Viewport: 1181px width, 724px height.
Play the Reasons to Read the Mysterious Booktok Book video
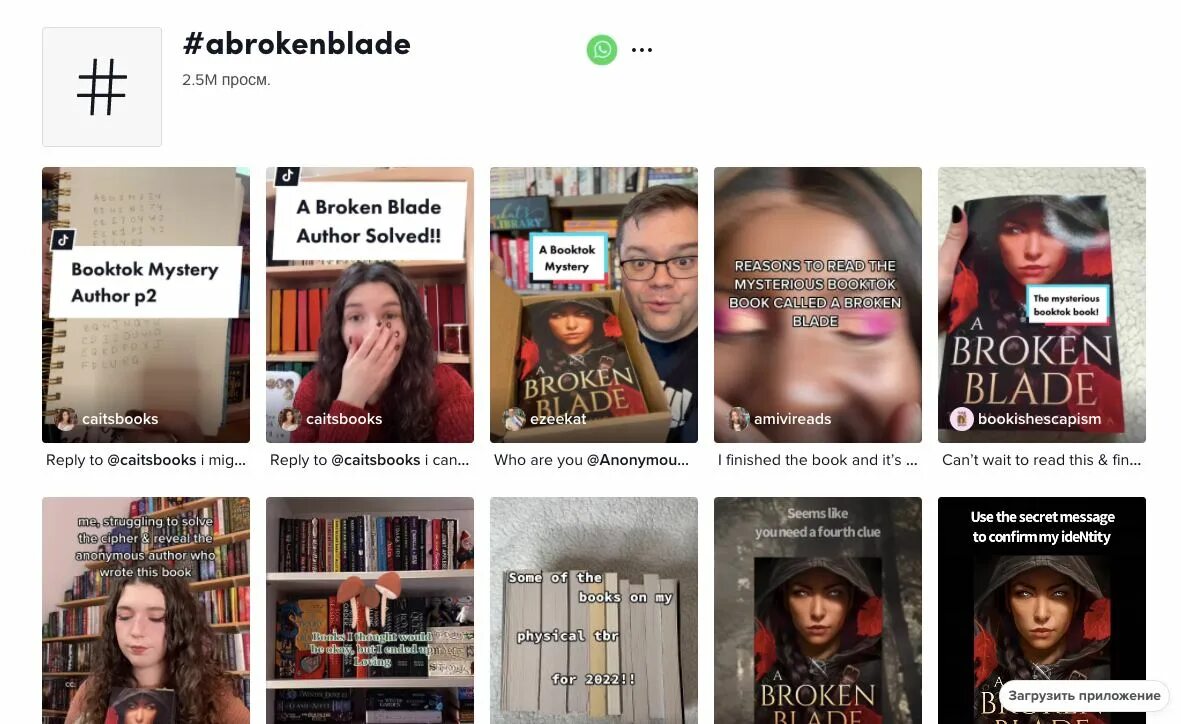pos(817,304)
